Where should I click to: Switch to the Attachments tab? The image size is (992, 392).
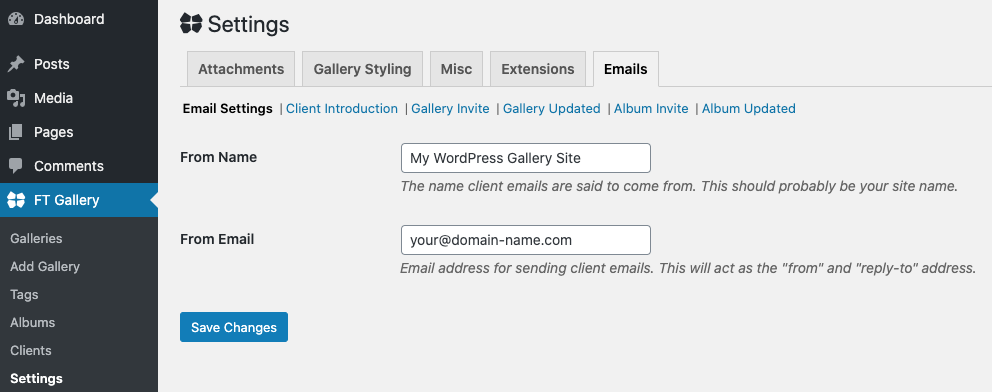tap(241, 69)
